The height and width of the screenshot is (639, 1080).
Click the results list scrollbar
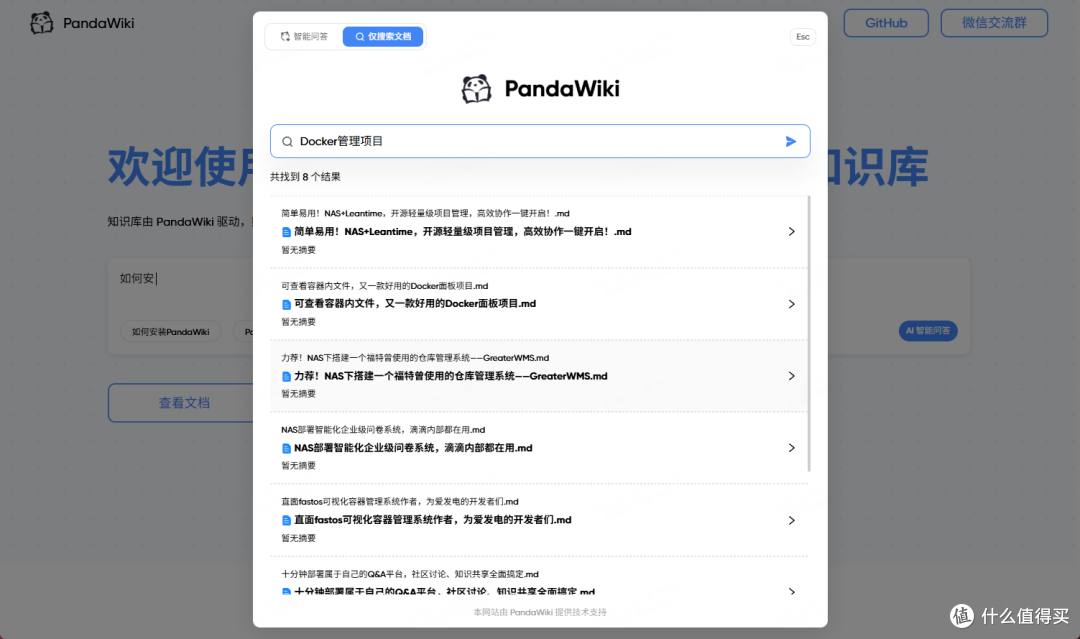click(809, 334)
